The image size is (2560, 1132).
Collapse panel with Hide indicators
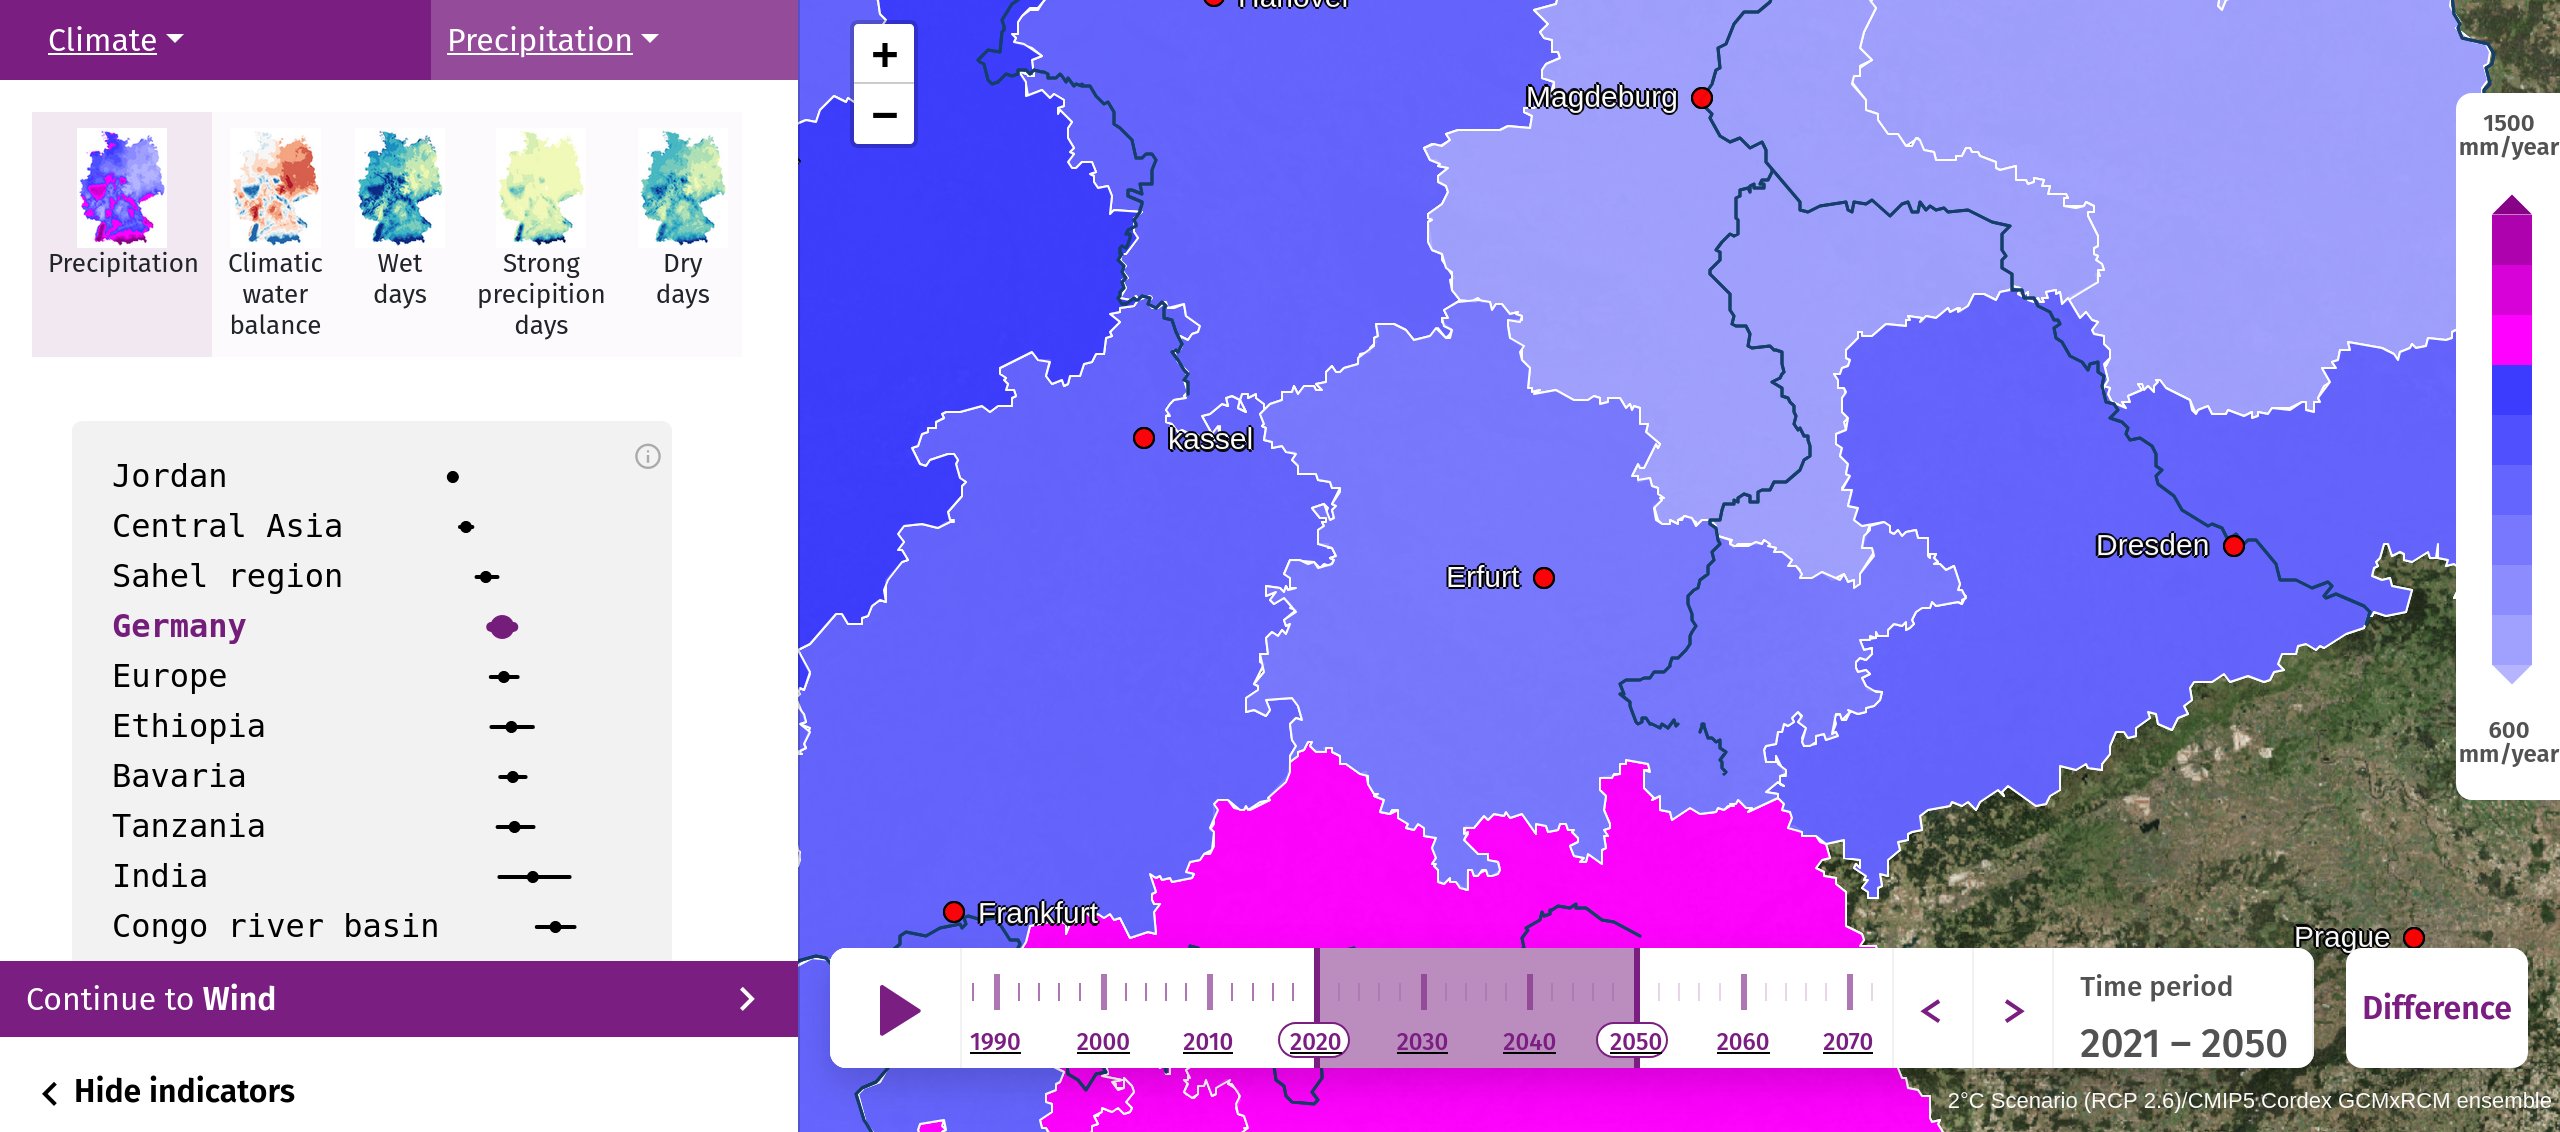click(169, 1091)
